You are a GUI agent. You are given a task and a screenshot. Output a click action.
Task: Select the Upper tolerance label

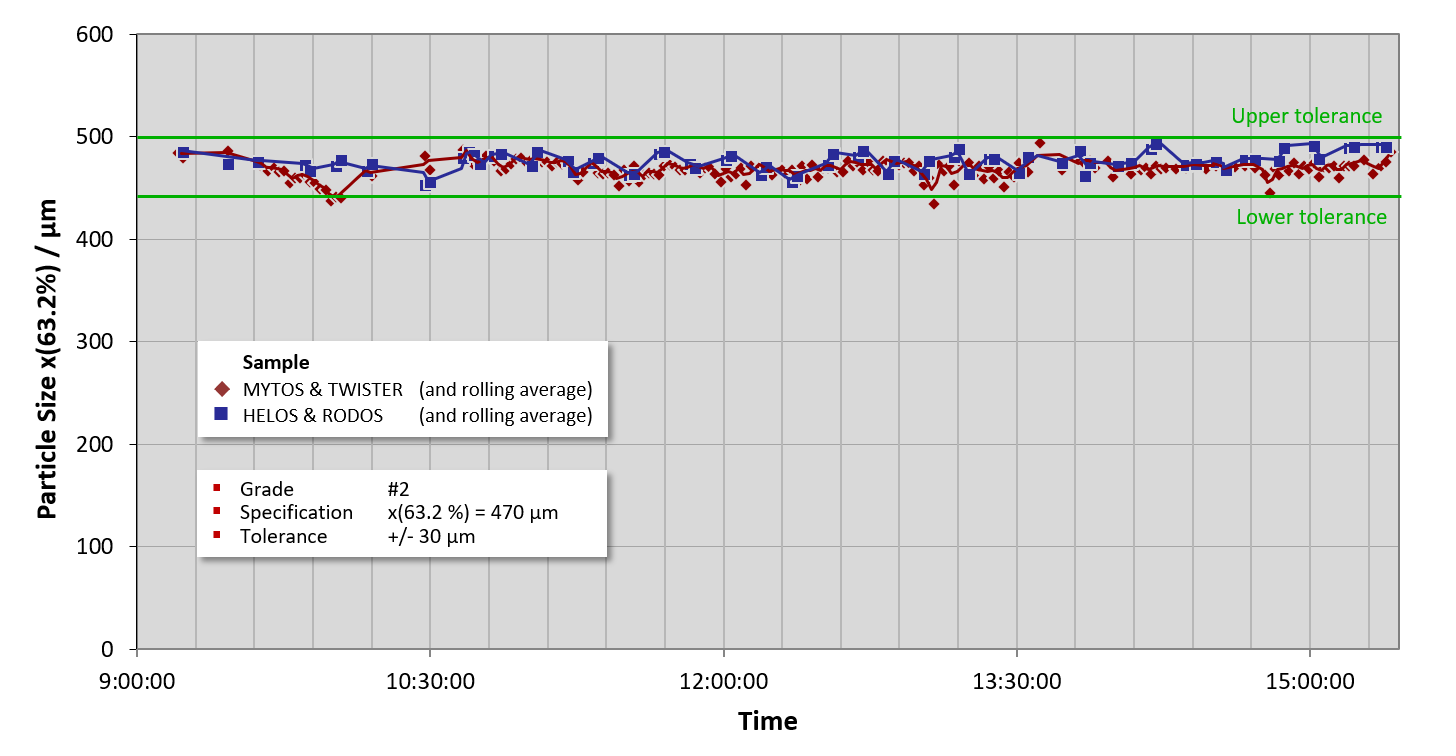[x=1306, y=117]
